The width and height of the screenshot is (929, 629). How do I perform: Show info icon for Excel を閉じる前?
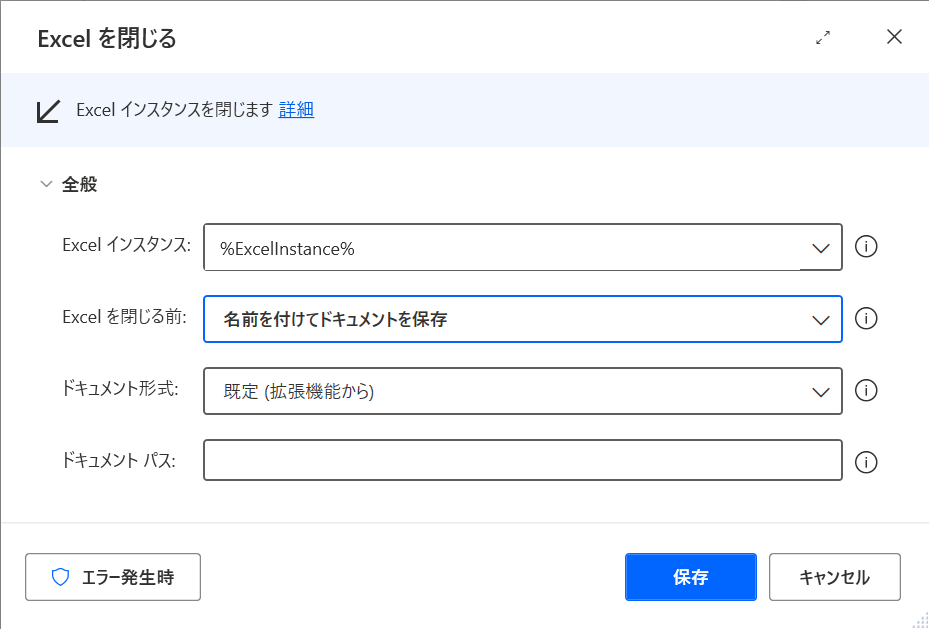pyautogui.click(x=867, y=319)
